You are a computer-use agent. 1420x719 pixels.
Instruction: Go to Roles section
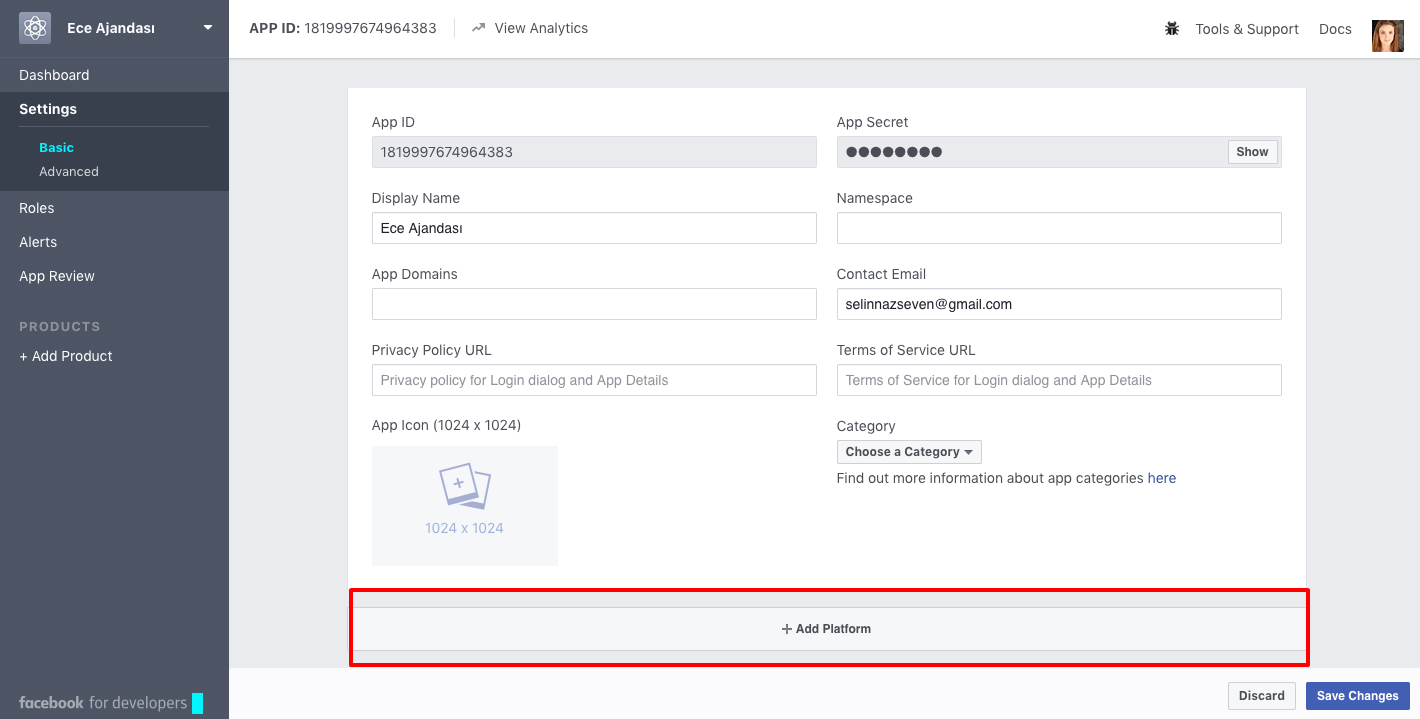(x=37, y=208)
